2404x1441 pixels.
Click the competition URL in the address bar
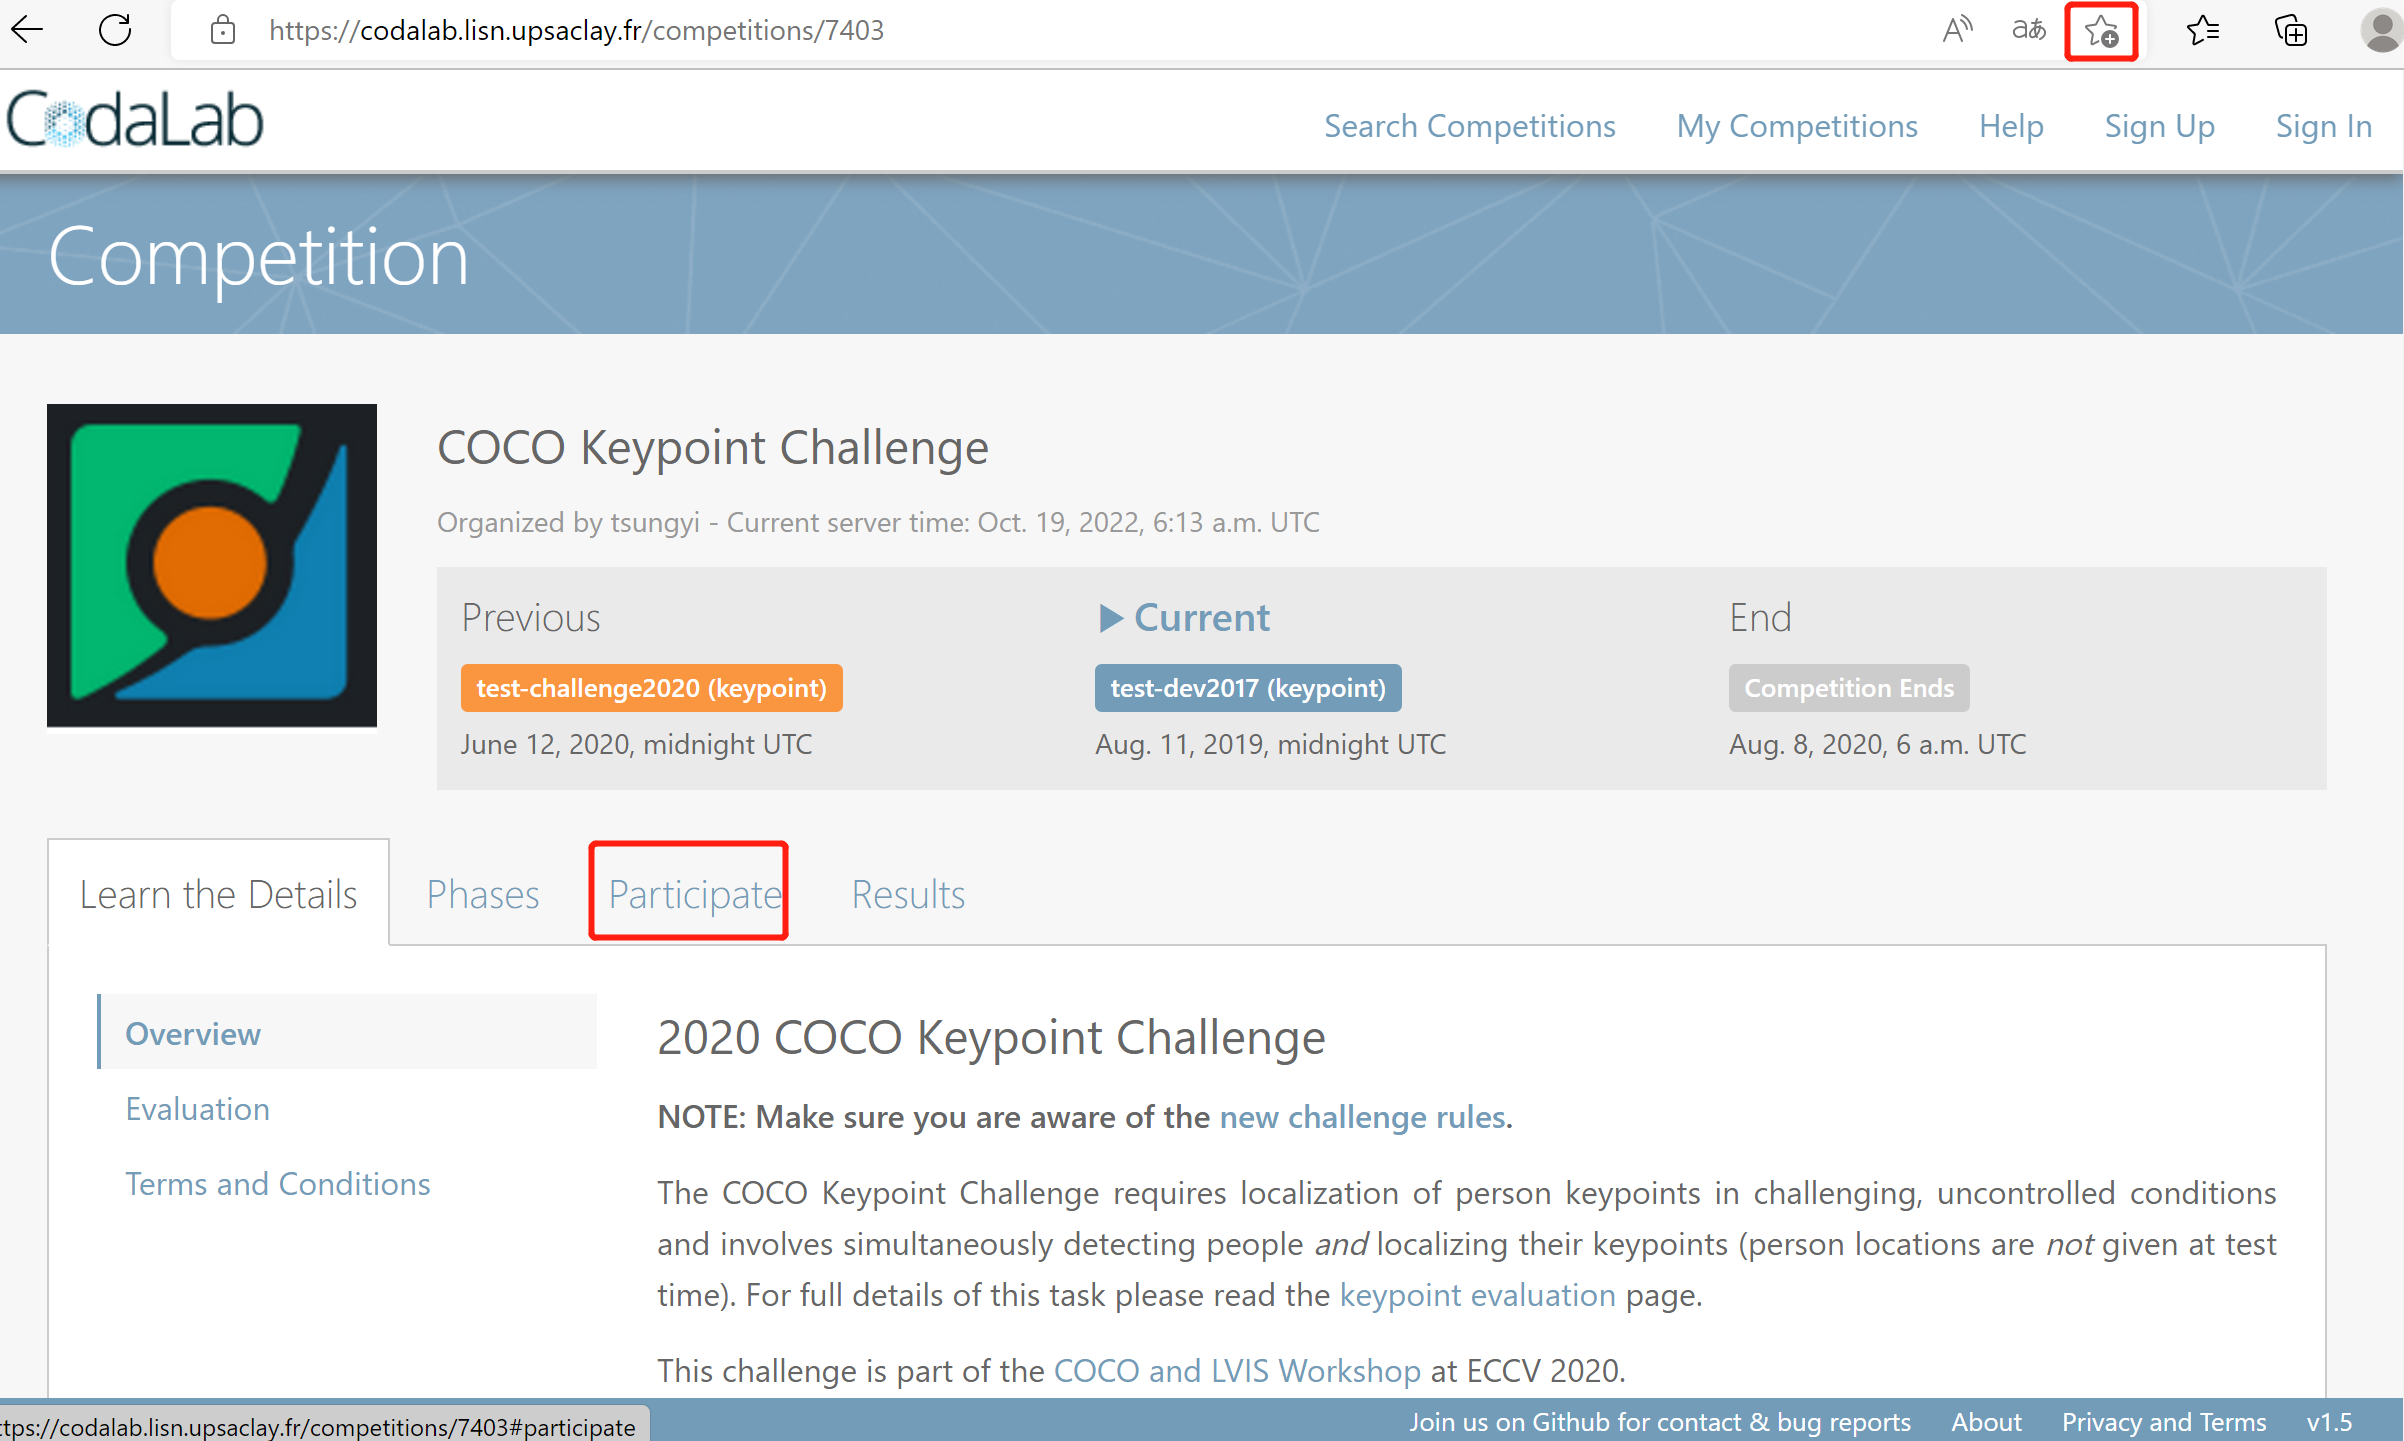(577, 31)
